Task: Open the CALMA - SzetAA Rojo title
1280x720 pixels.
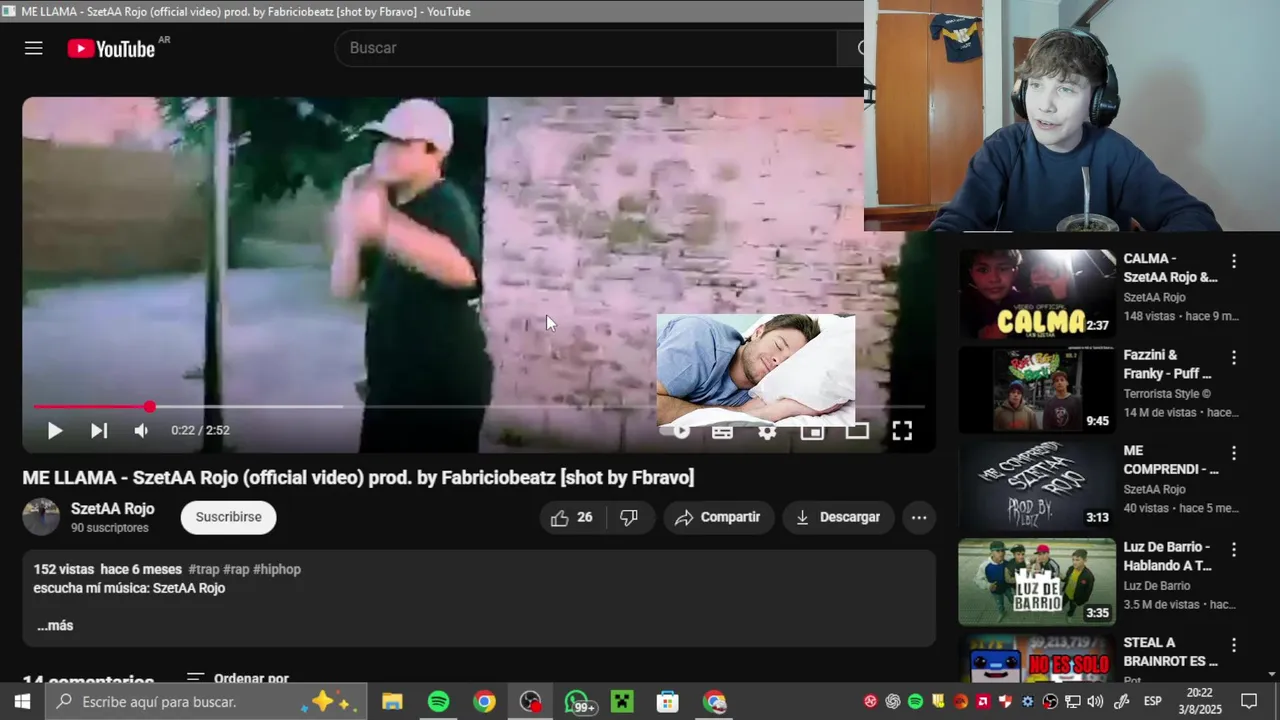Action: (x=1170, y=268)
